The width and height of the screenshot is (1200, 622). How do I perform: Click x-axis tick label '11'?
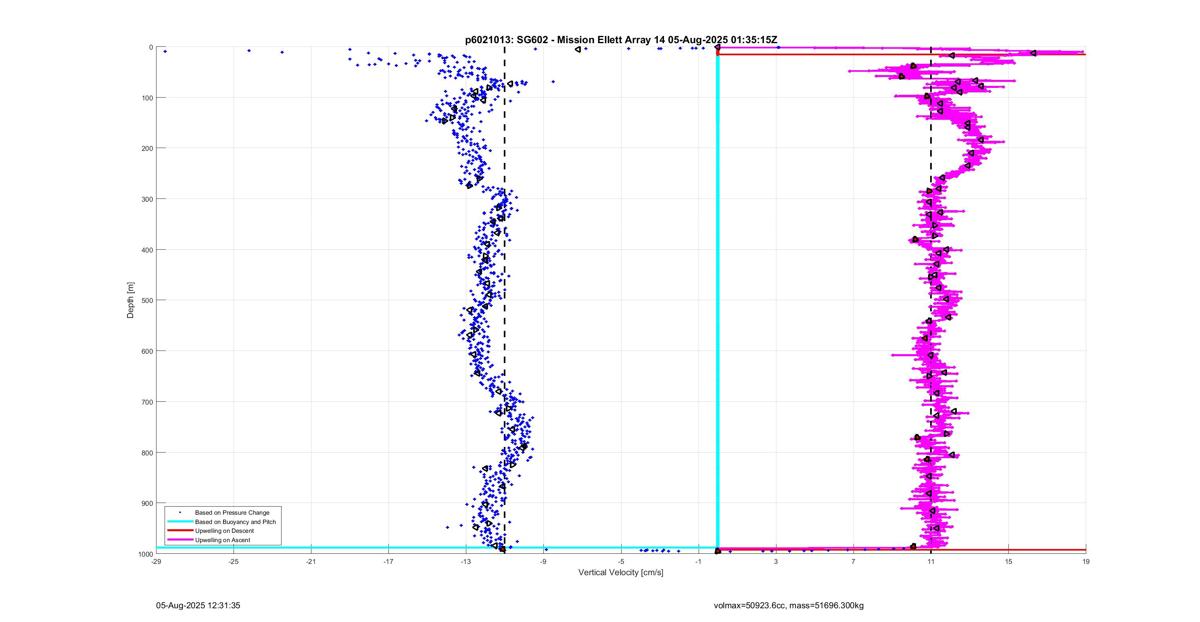coord(931,561)
